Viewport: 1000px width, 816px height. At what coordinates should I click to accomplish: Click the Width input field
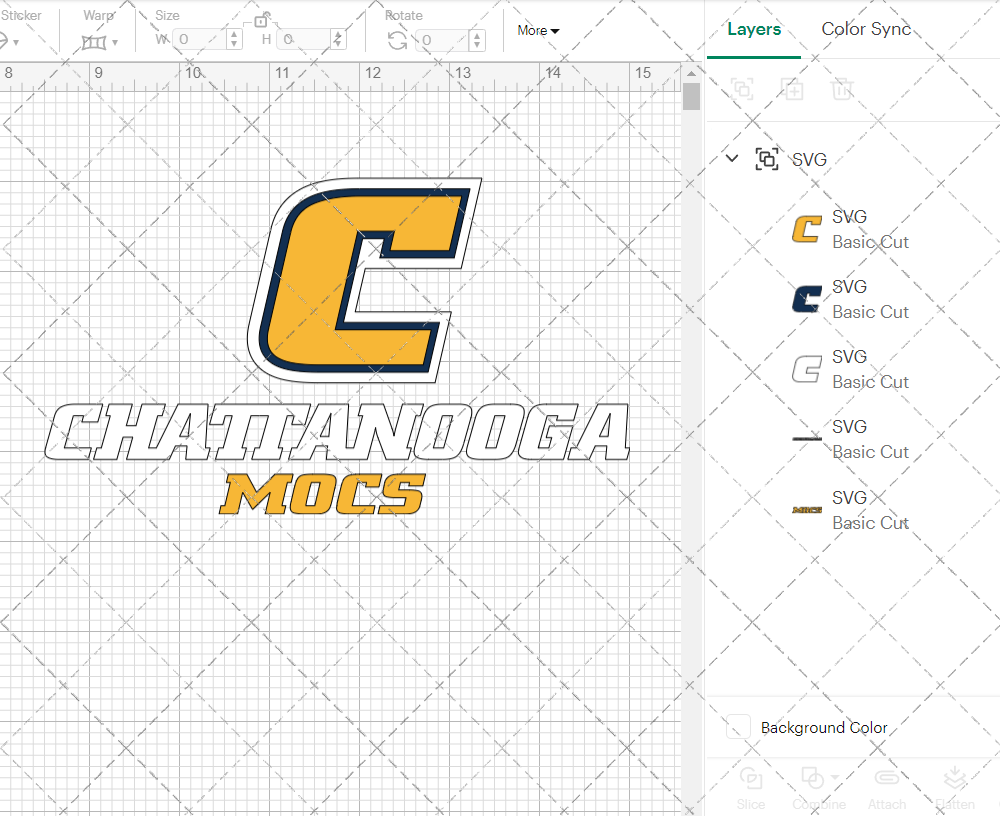pyautogui.click(x=198, y=38)
